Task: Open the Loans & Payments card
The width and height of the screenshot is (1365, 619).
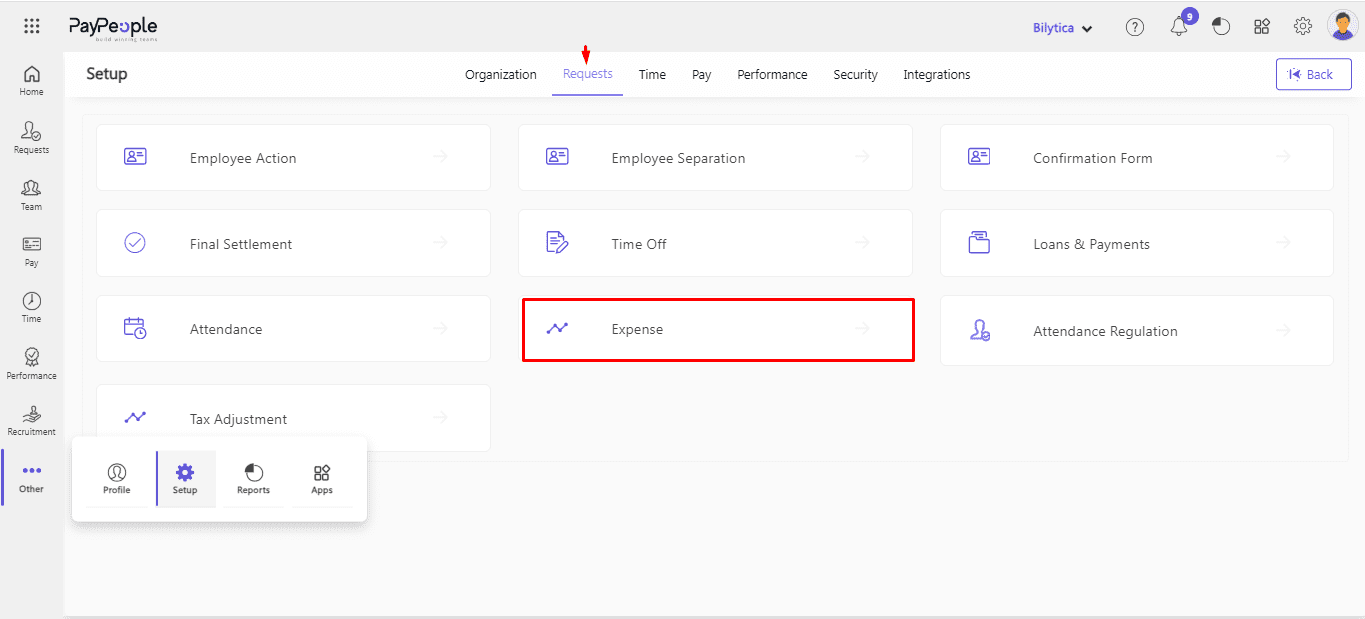Action: coord(1136,244)
